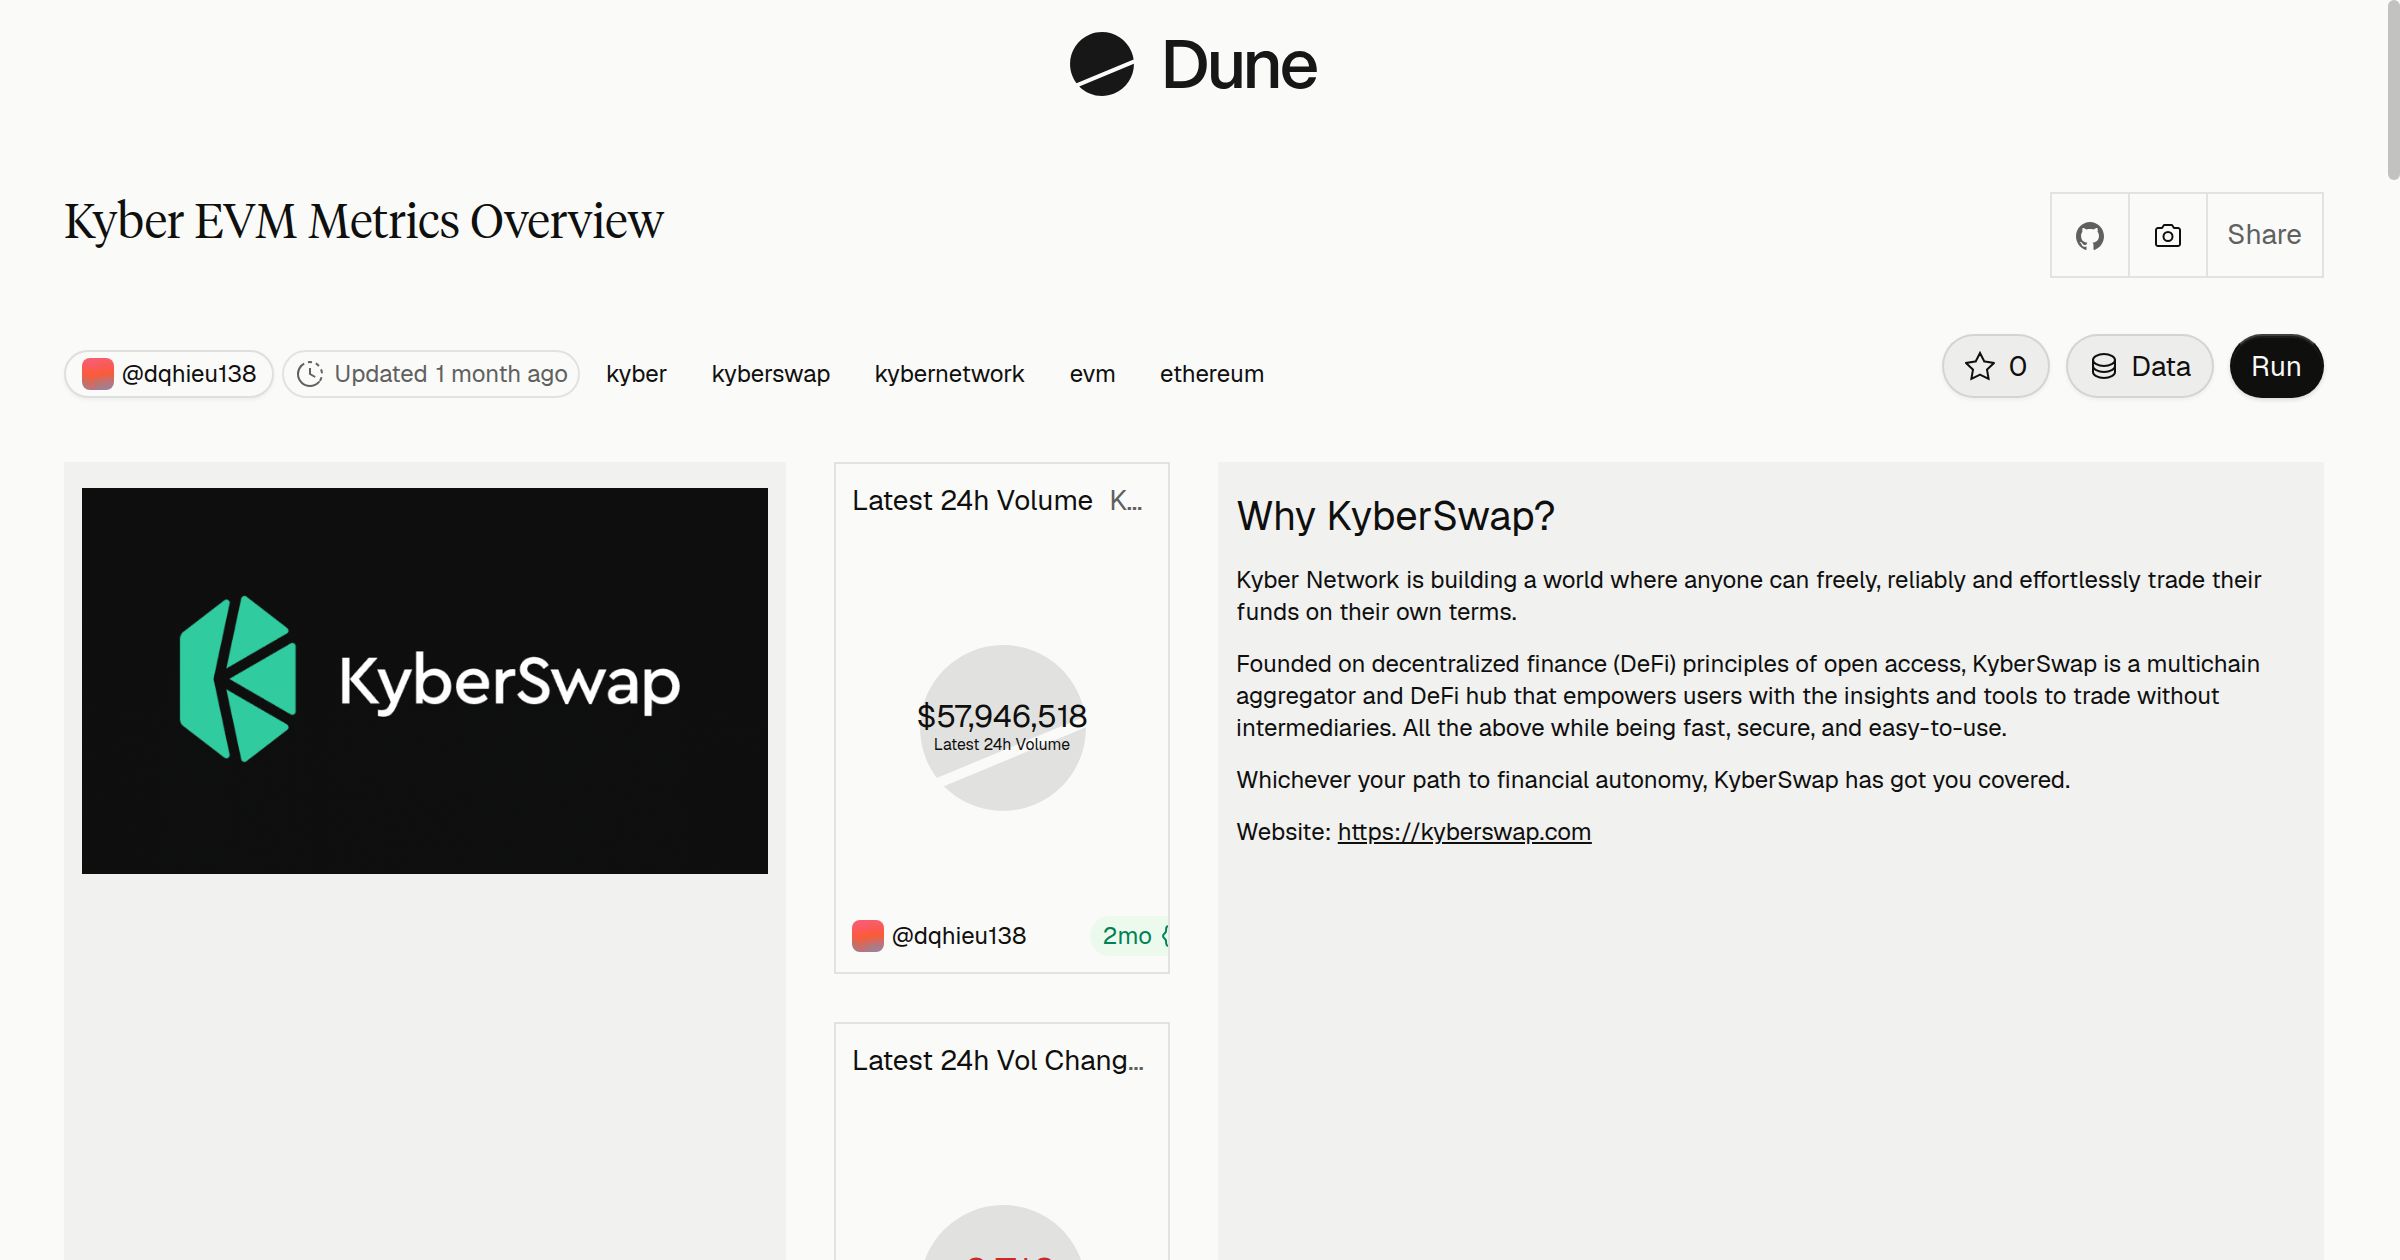Open author @dqhieu138 profile chip

click(x=169, y=374)
